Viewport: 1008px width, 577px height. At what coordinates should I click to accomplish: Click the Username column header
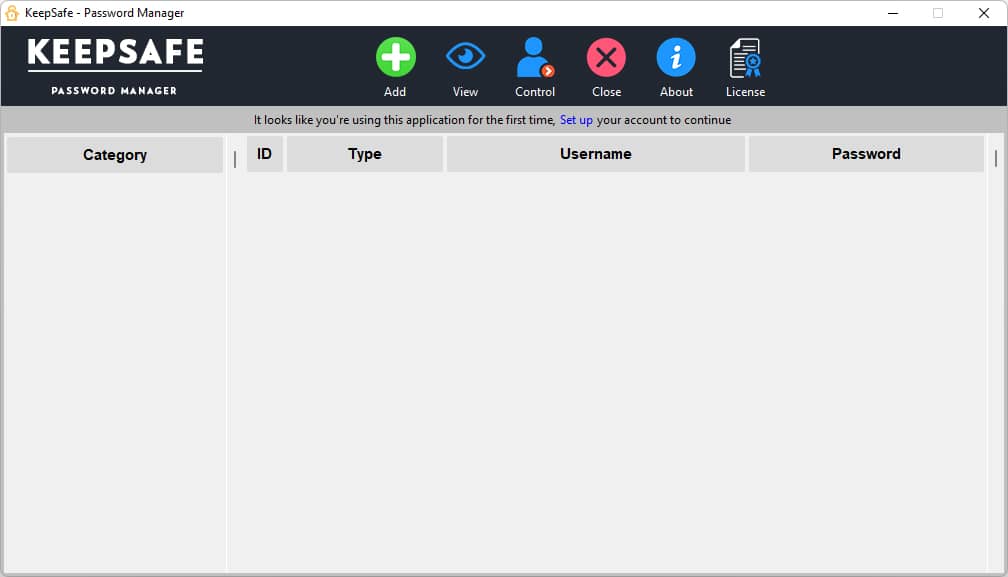(x=595, y=154)
